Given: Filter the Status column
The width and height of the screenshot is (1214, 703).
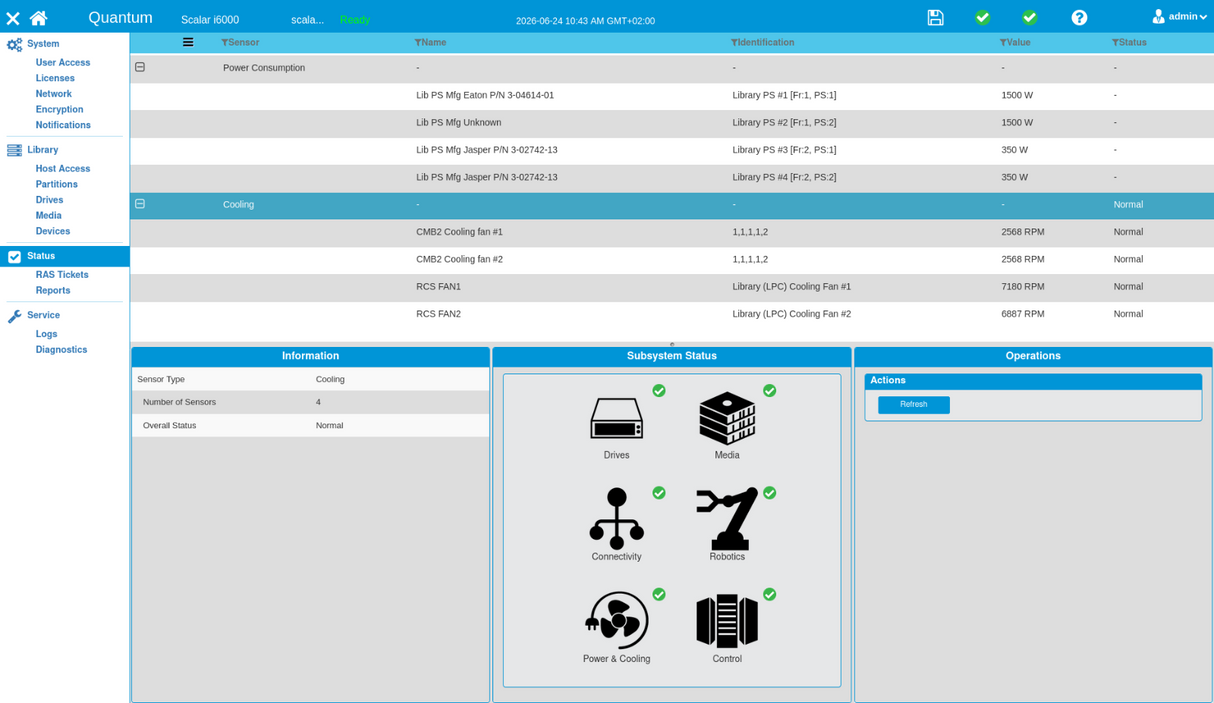Looking at the screenshot, I should pyautogui.click(x=1115, y=43).
